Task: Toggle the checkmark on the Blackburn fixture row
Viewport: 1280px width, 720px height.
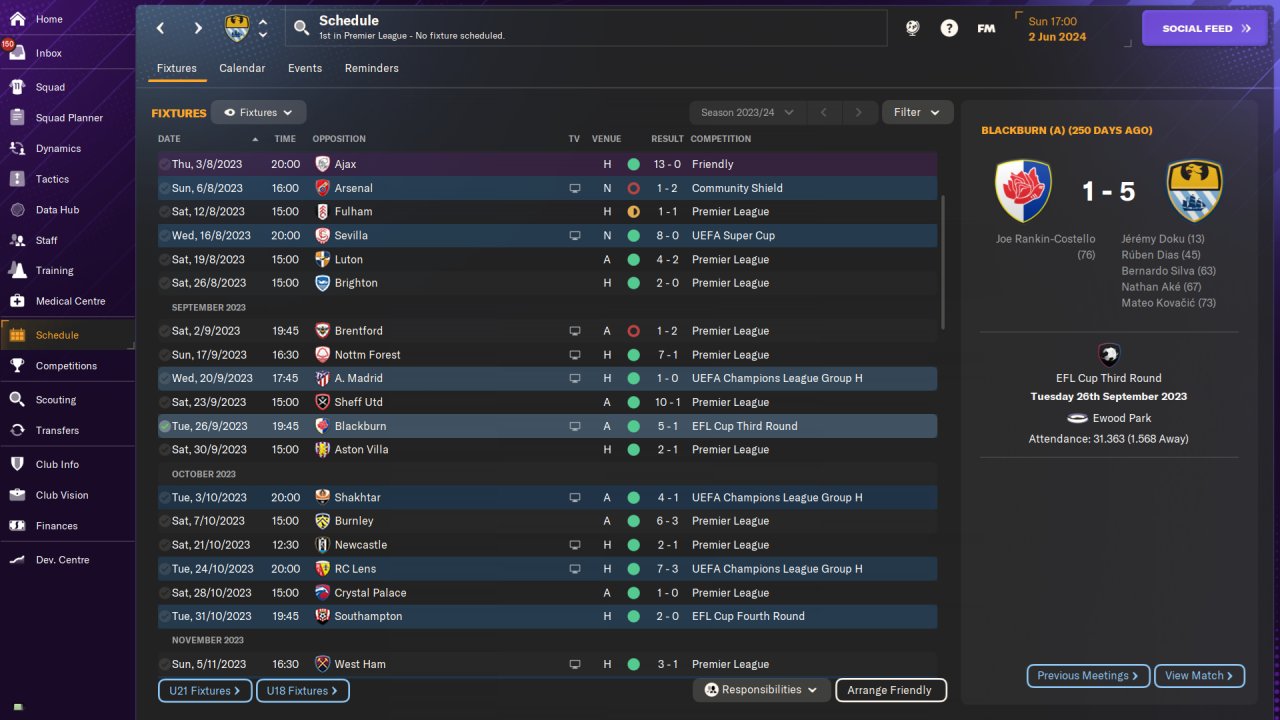Action: coord(164,426)
